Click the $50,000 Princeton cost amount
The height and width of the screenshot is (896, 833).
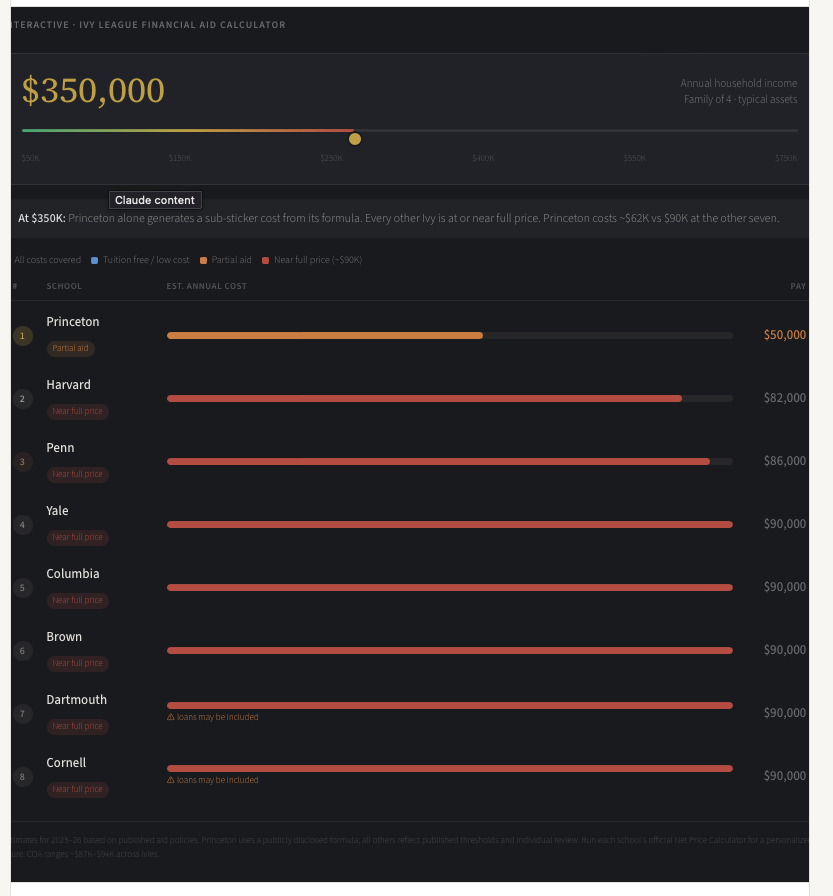pos(784,335)
